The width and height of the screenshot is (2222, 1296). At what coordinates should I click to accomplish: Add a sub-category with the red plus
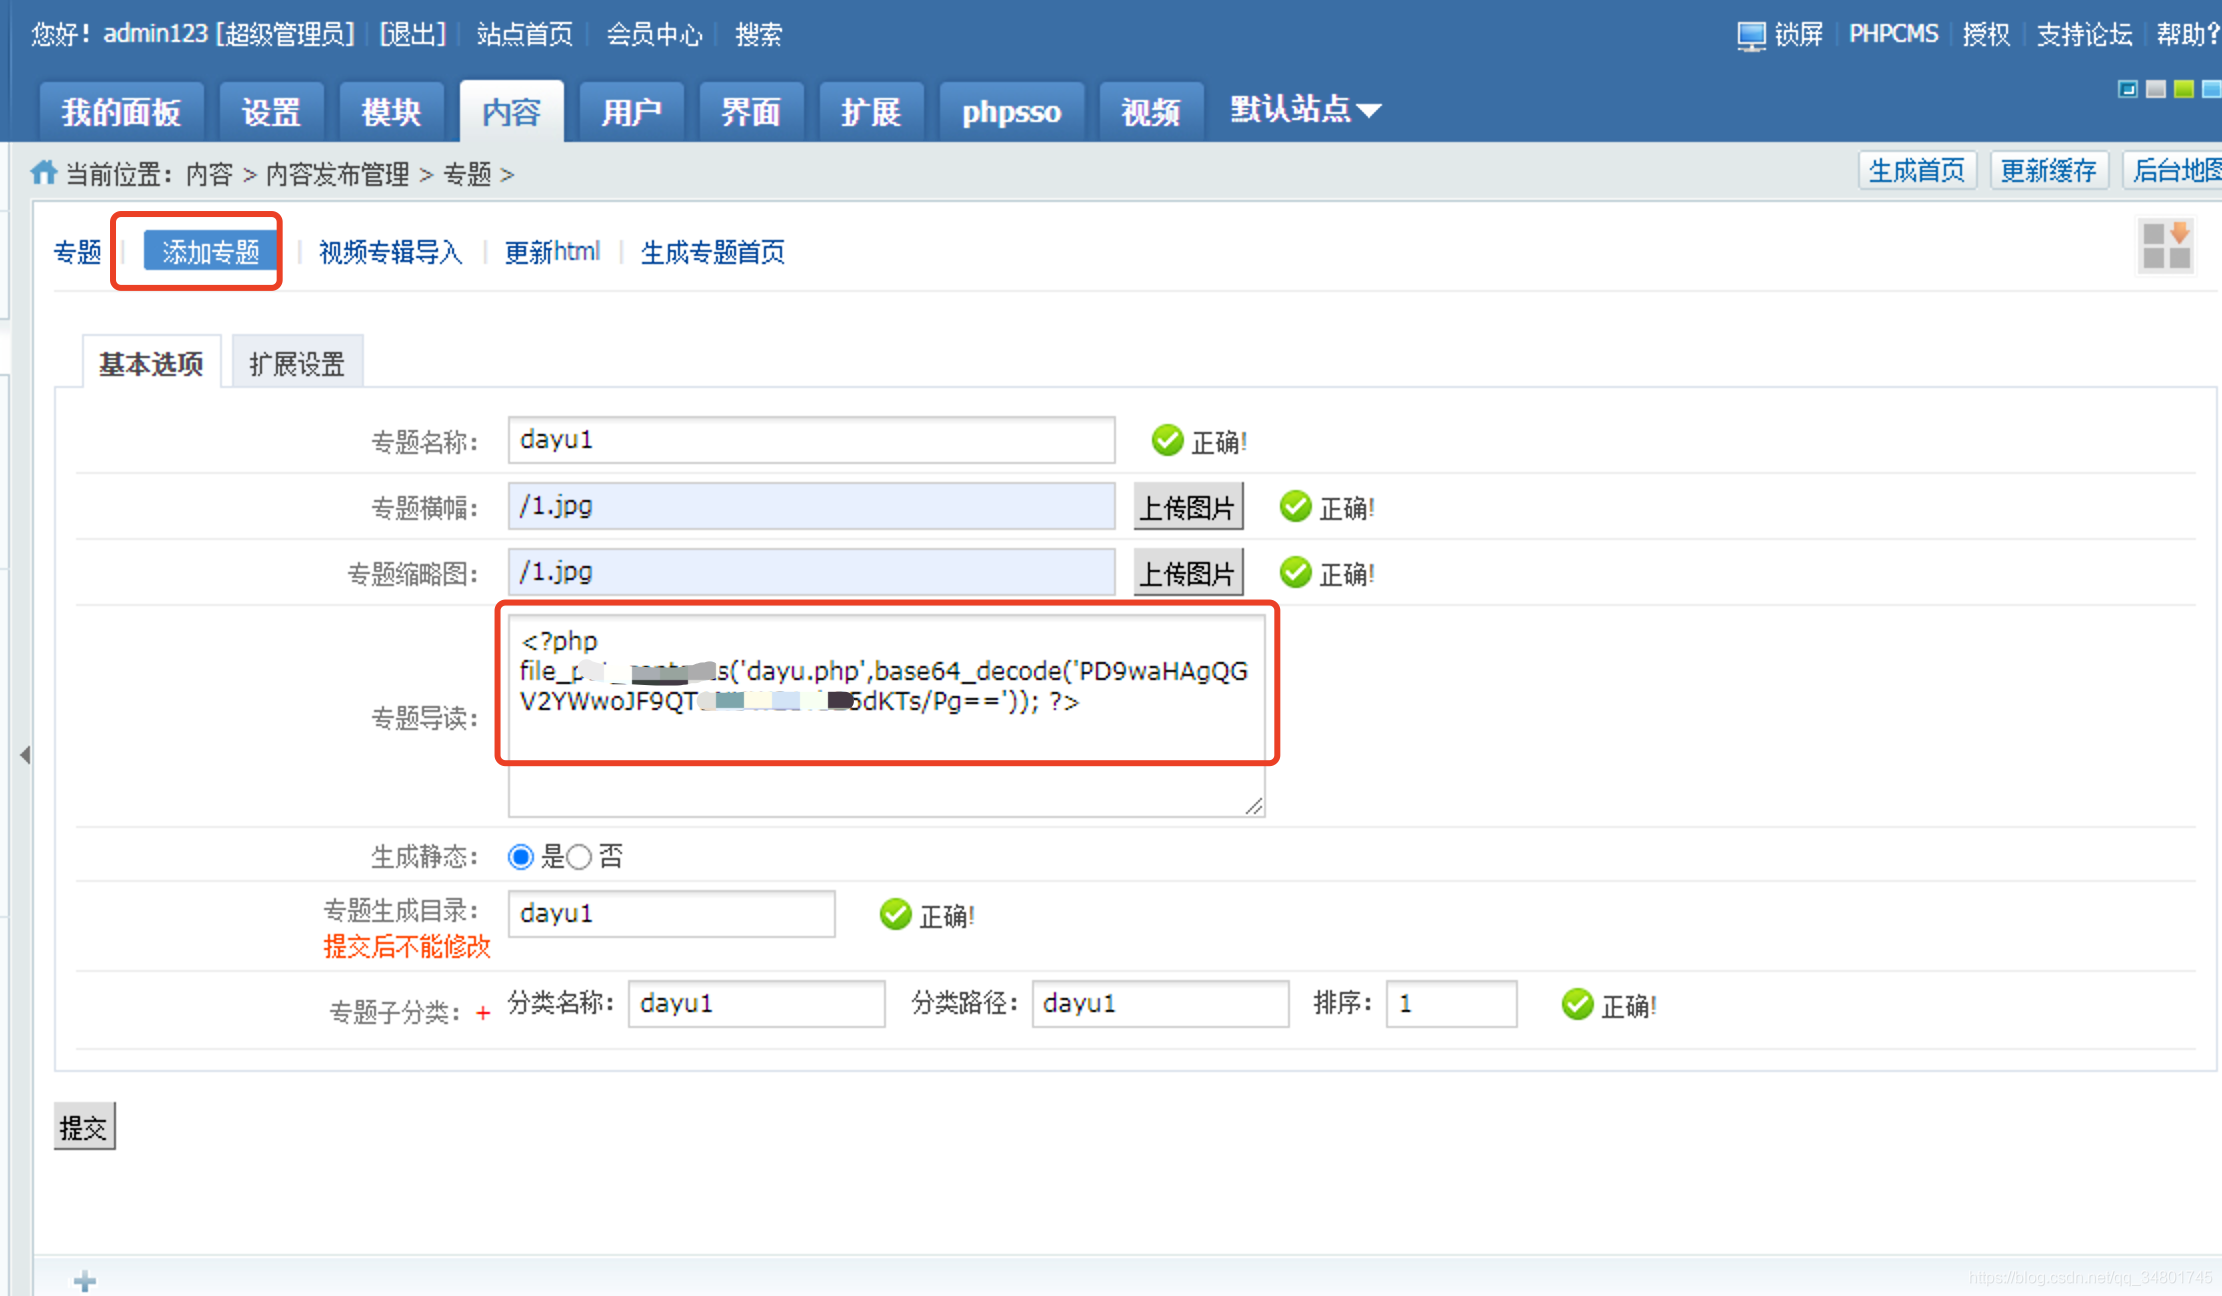pyautogui.click(x=483, y=1013)
